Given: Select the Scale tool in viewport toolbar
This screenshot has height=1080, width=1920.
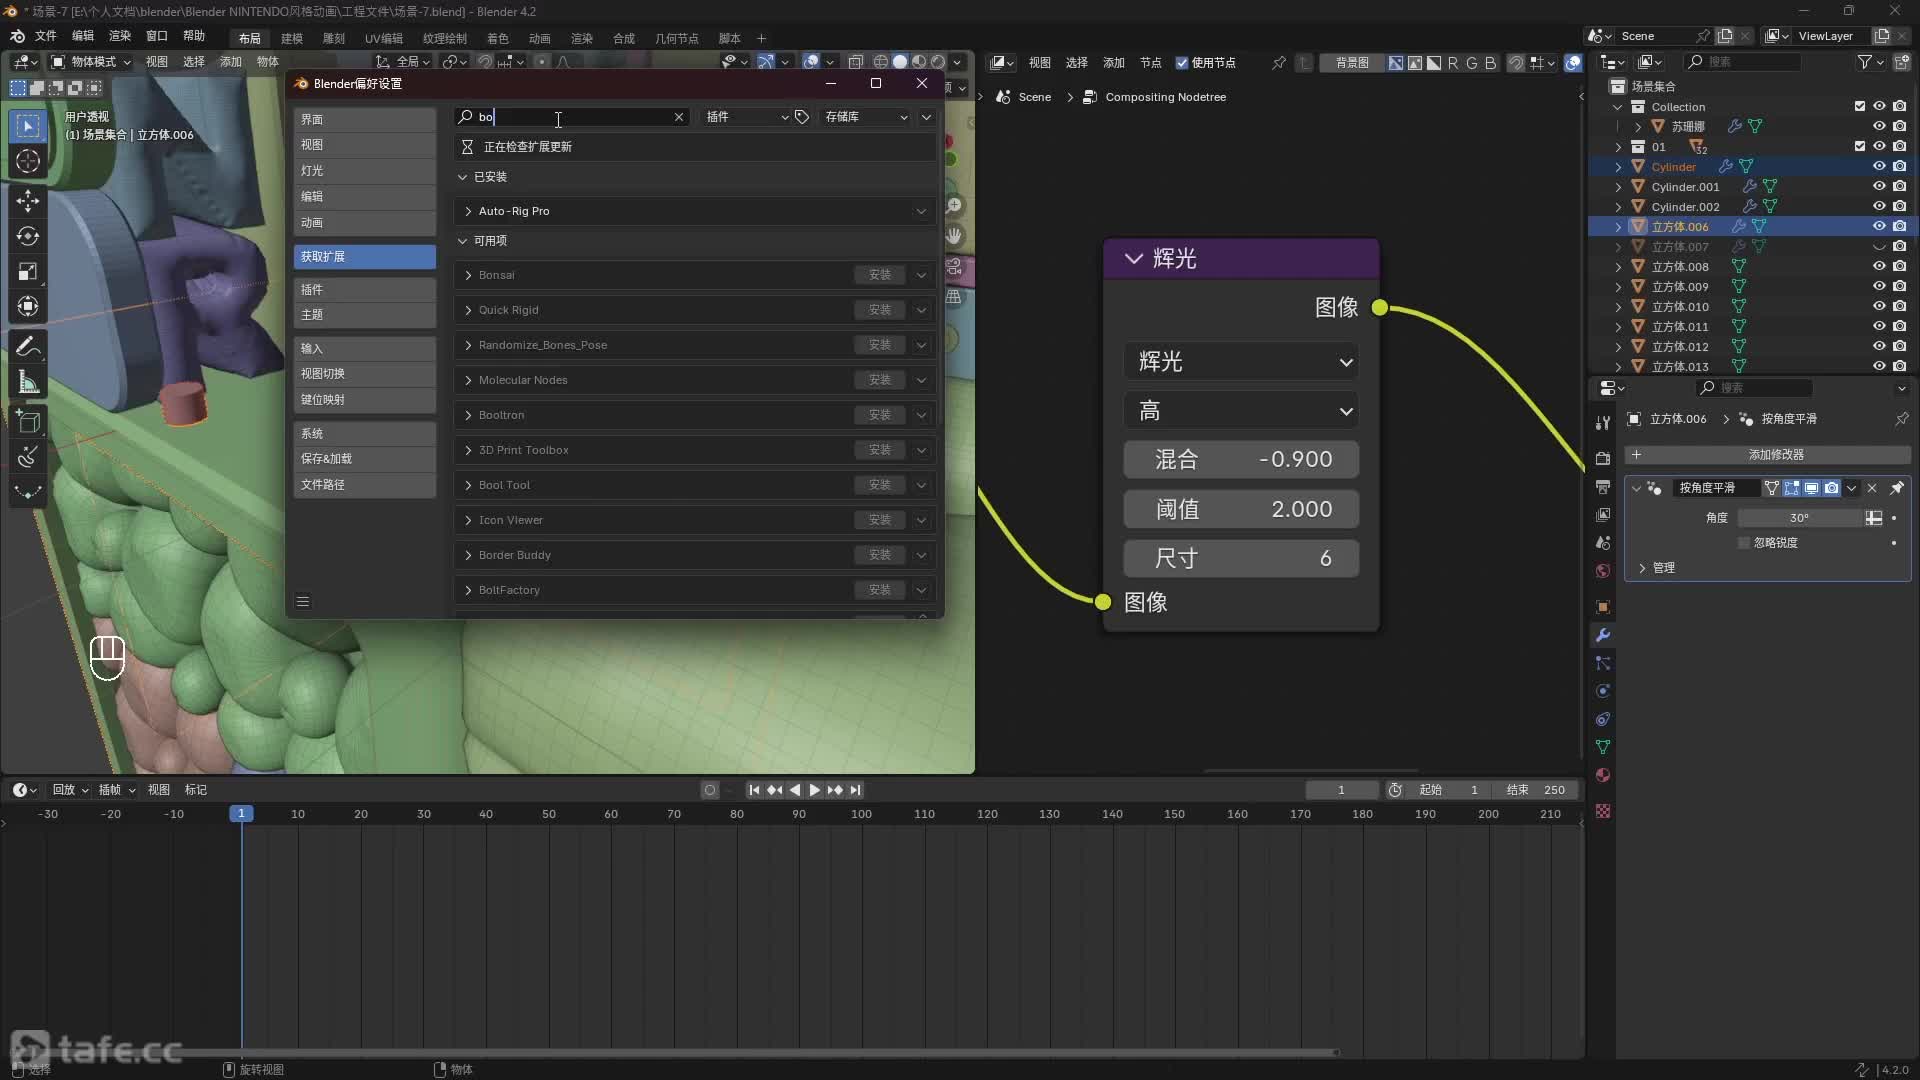Looking at the screenshot, I should click(28, 271).
